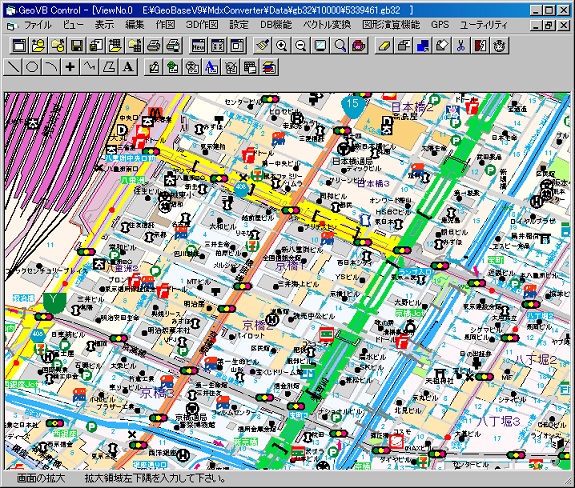The width and height of the screenshot is (575, 488).
Task: Click the green Y shield marker on map
Action: point(54,302)
